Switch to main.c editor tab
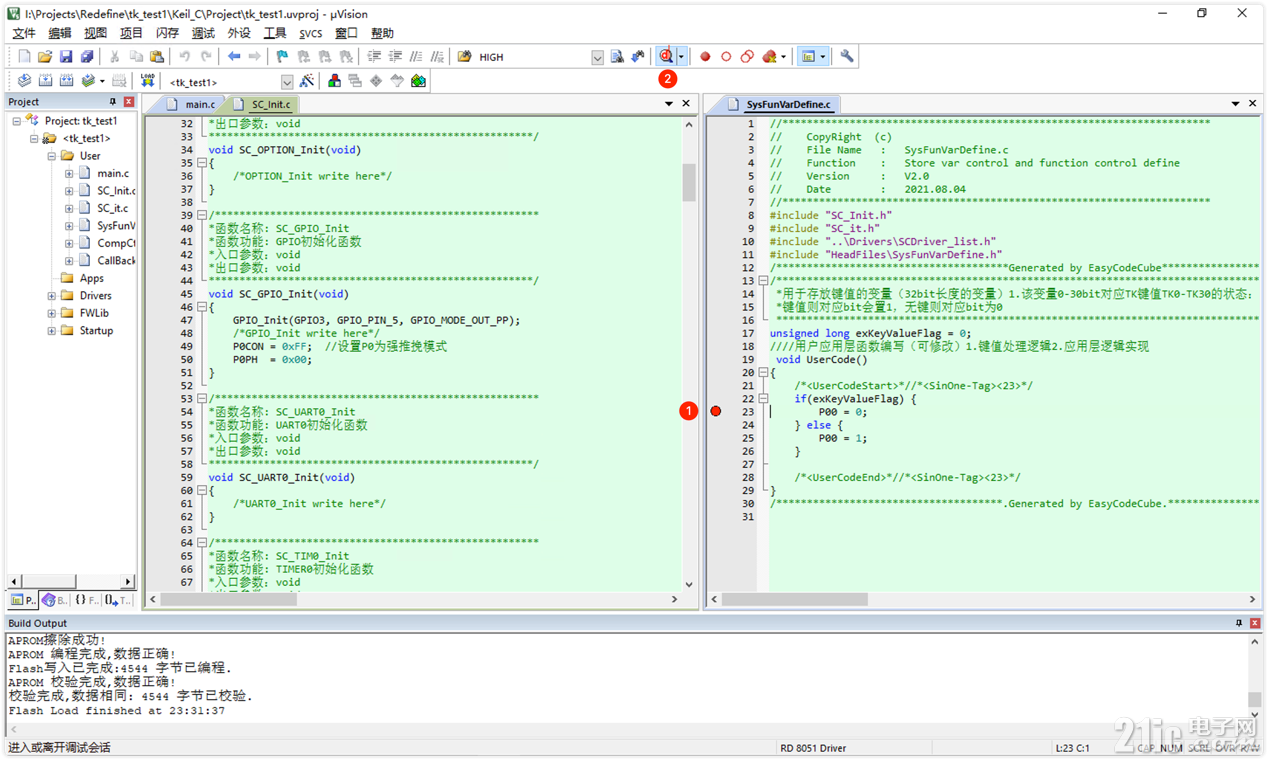Viewport: 1268px width, 760px height. [193, 104]
